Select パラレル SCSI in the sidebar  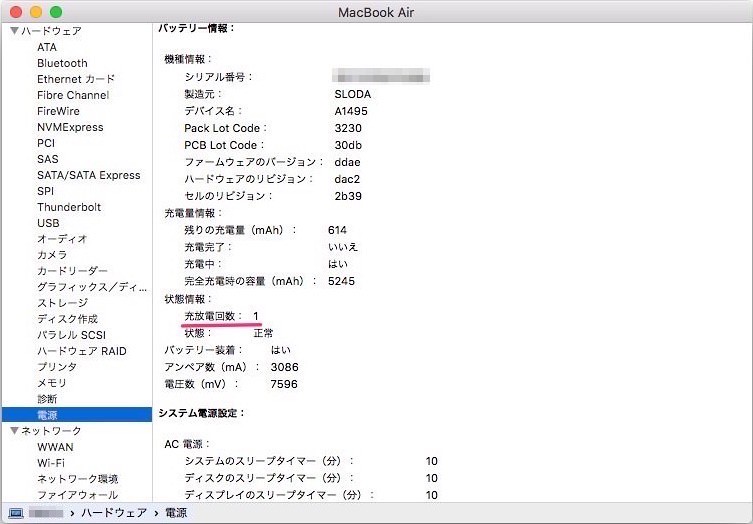pos(71,335)
